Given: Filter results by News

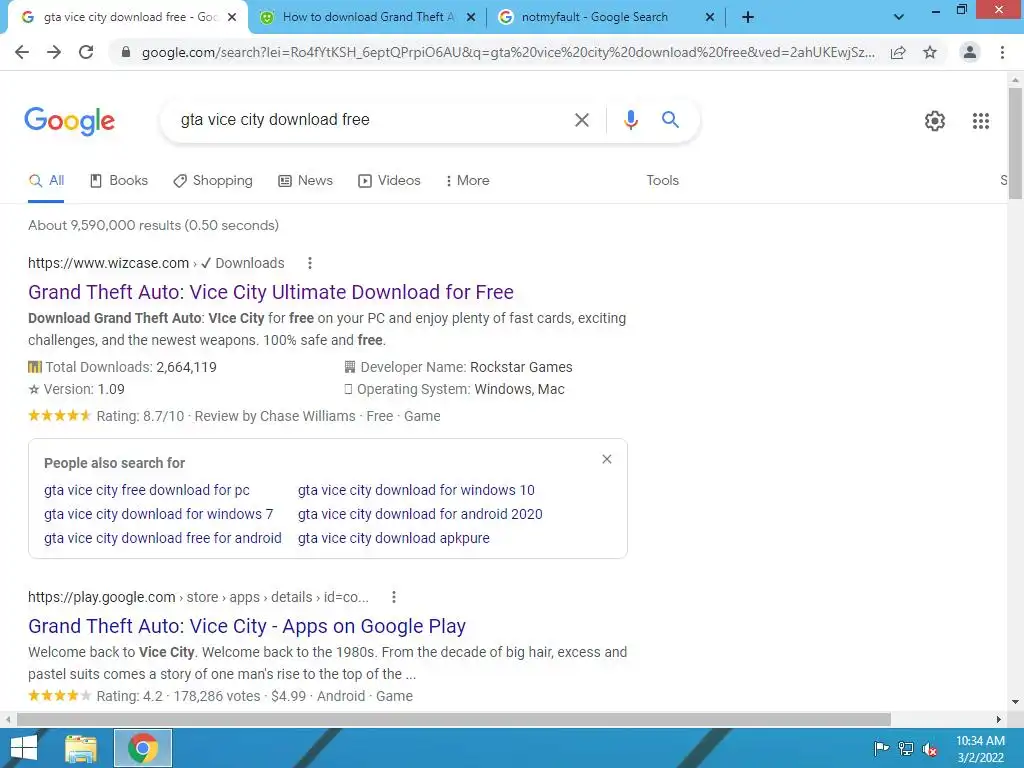Looking at the screenshot, I should click(x=306, y=180).
